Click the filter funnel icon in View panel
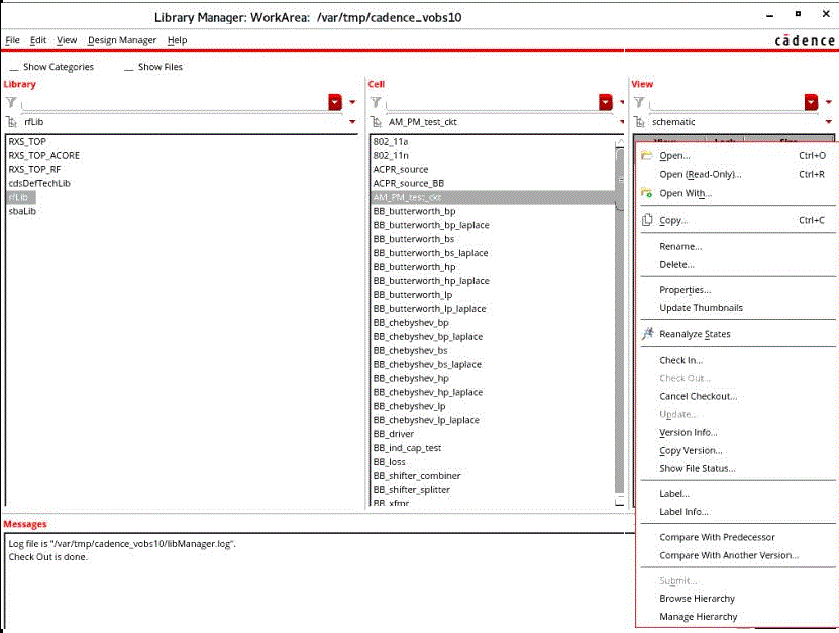This screenshot has height=633, width=839. (641, 102)
